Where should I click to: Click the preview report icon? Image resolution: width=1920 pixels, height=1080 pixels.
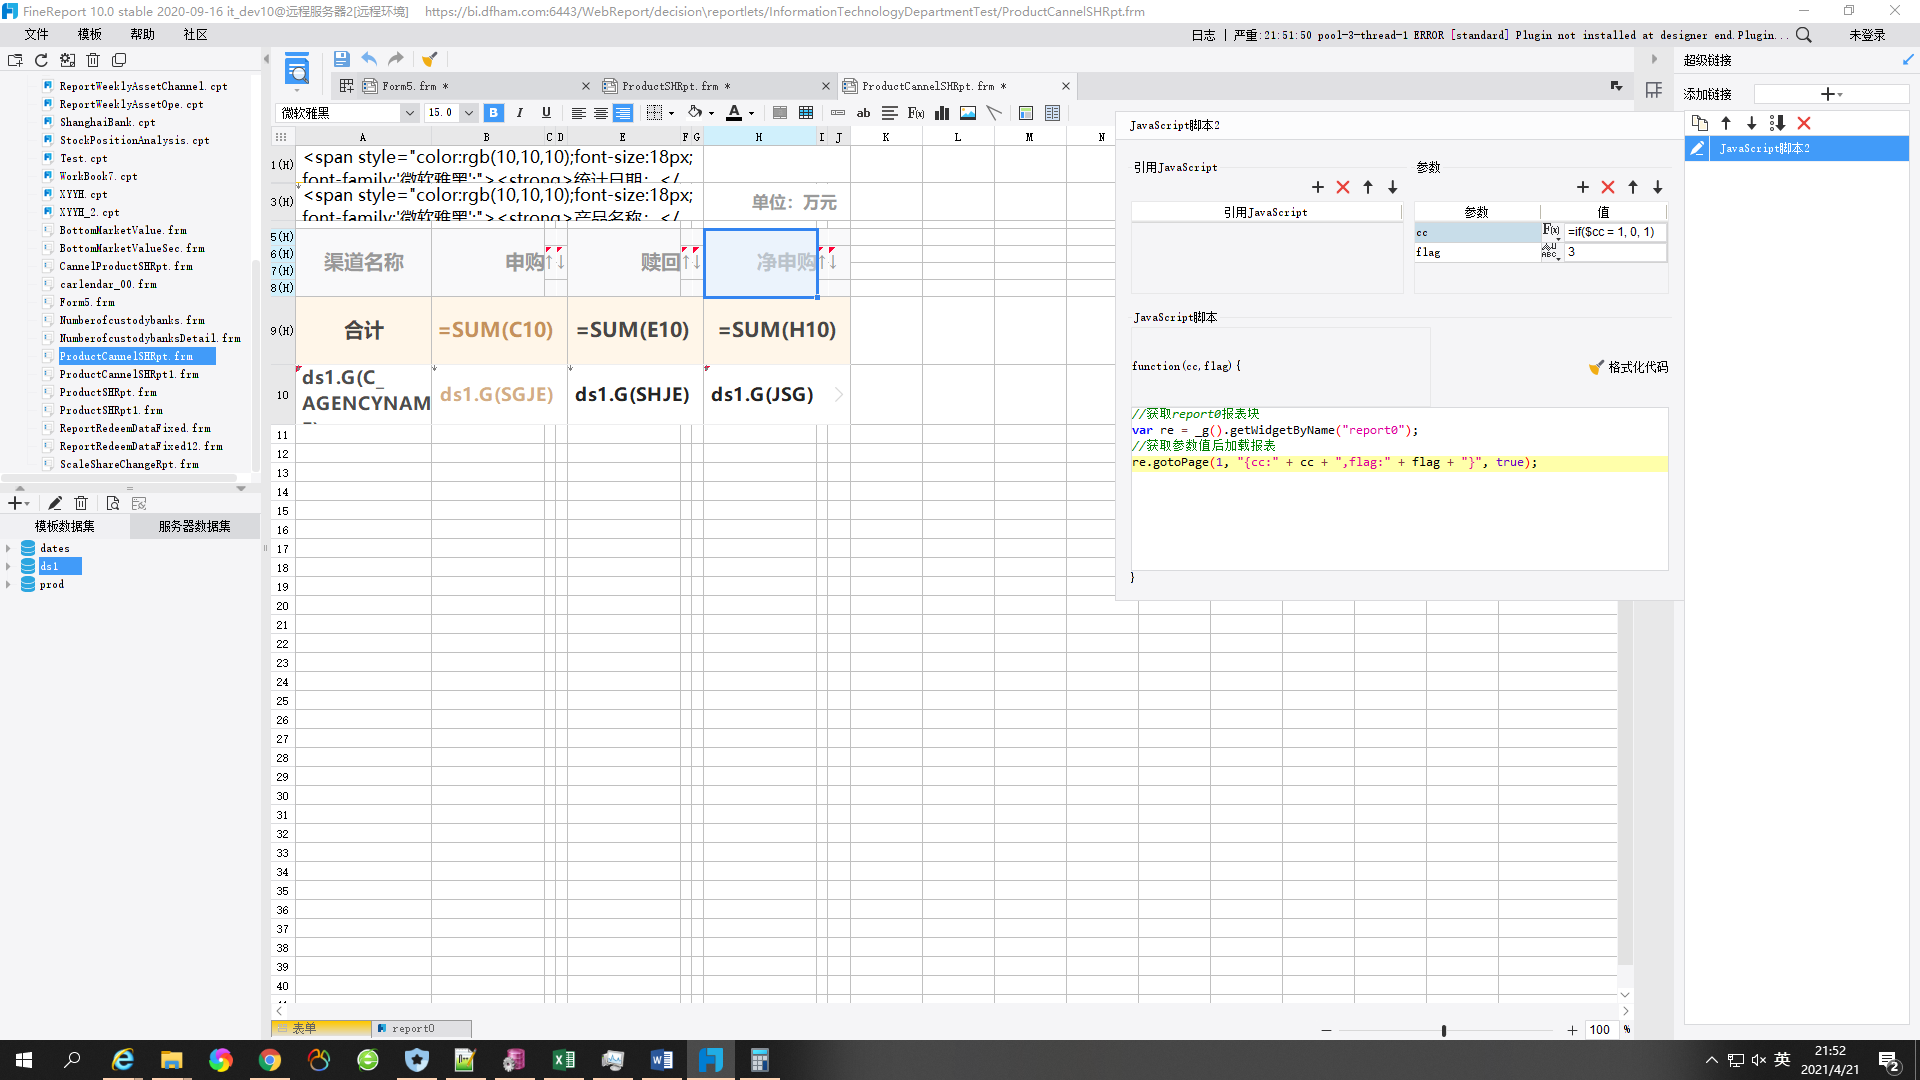(x=297, y=71)
